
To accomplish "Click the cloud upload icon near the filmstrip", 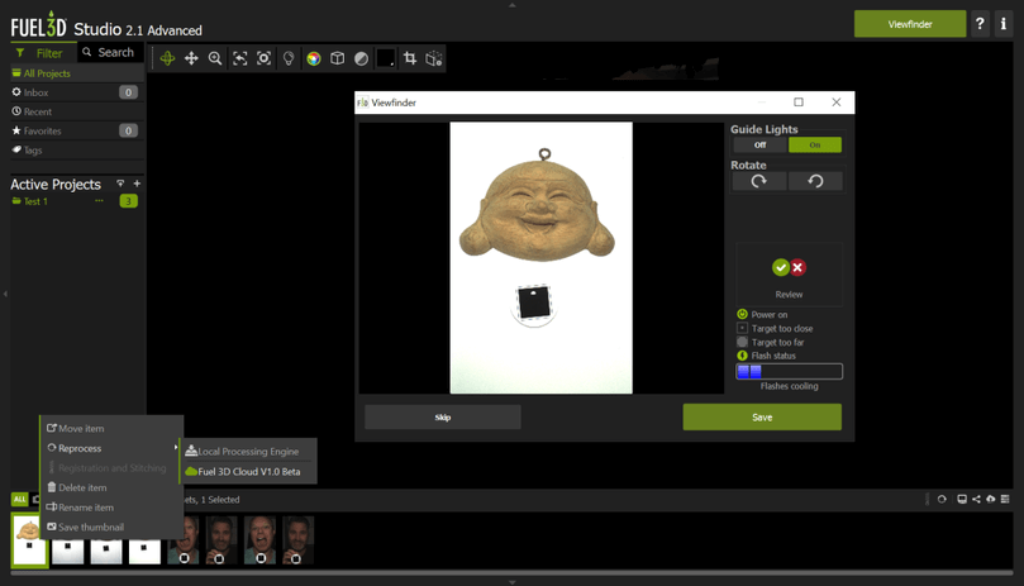I will pyautogui.click(x=990, y=499).
